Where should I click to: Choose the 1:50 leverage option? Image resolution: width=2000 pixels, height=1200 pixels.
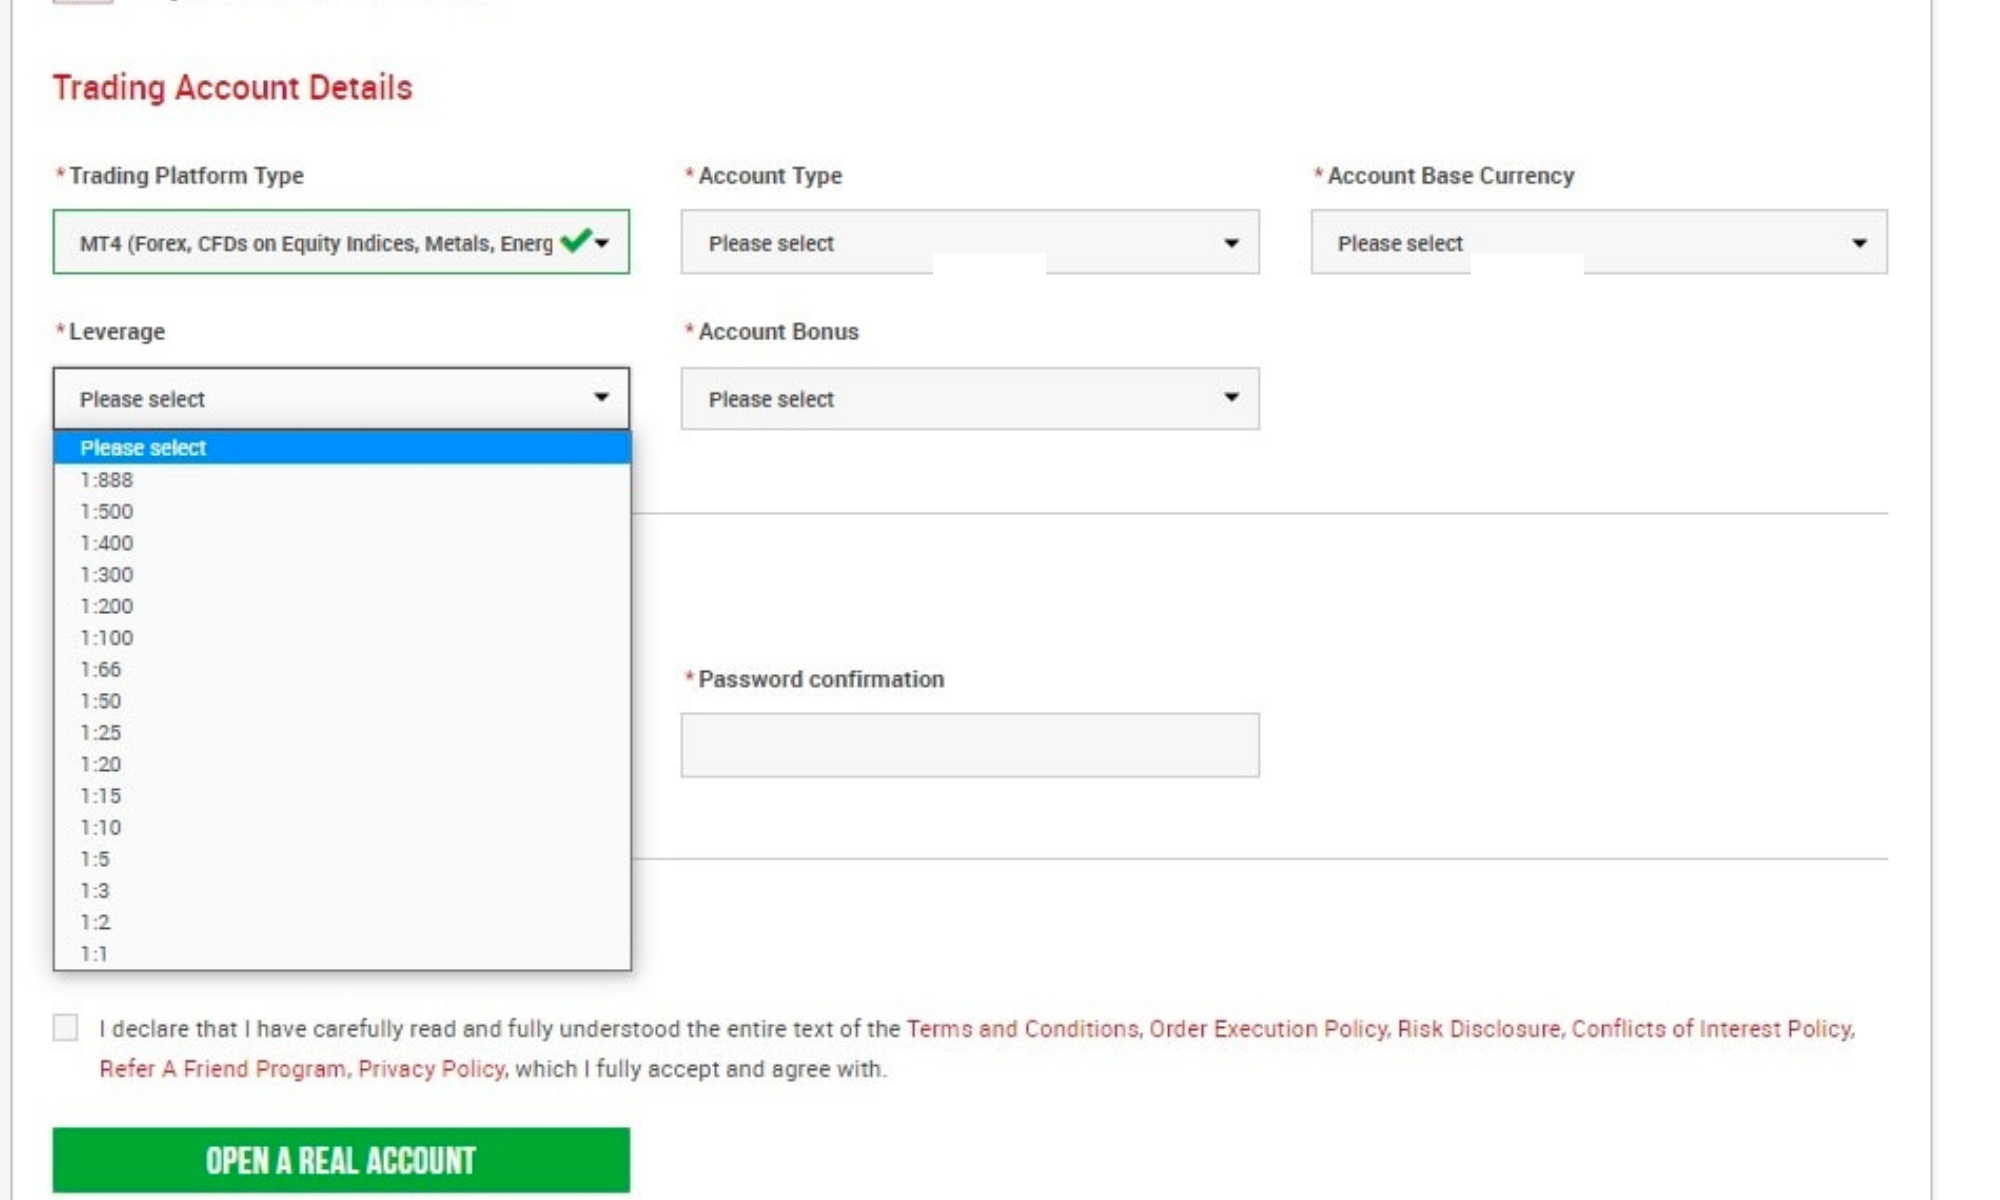click(101, 701)
